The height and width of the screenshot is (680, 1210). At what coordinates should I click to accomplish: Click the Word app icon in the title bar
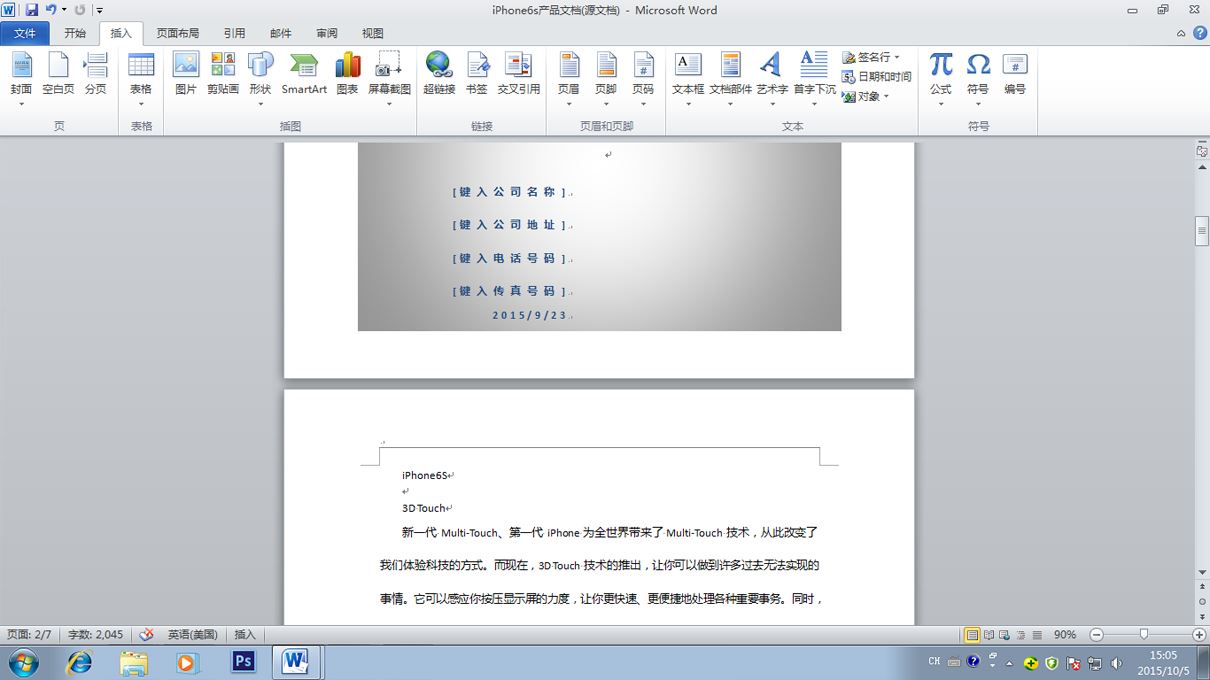coord(9,10)
